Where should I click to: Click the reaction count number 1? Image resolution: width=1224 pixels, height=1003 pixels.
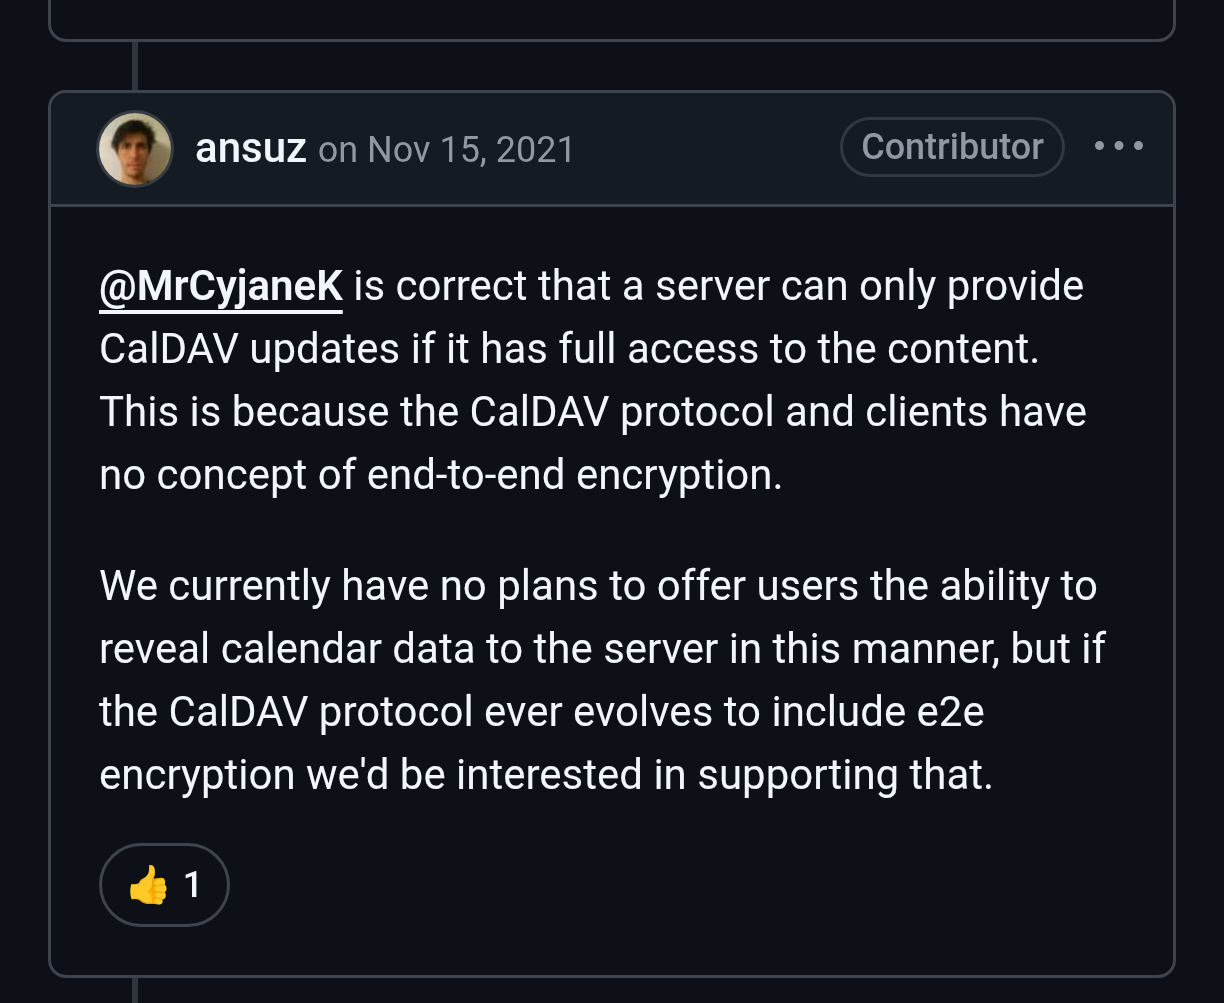click(x=192, y=885)
